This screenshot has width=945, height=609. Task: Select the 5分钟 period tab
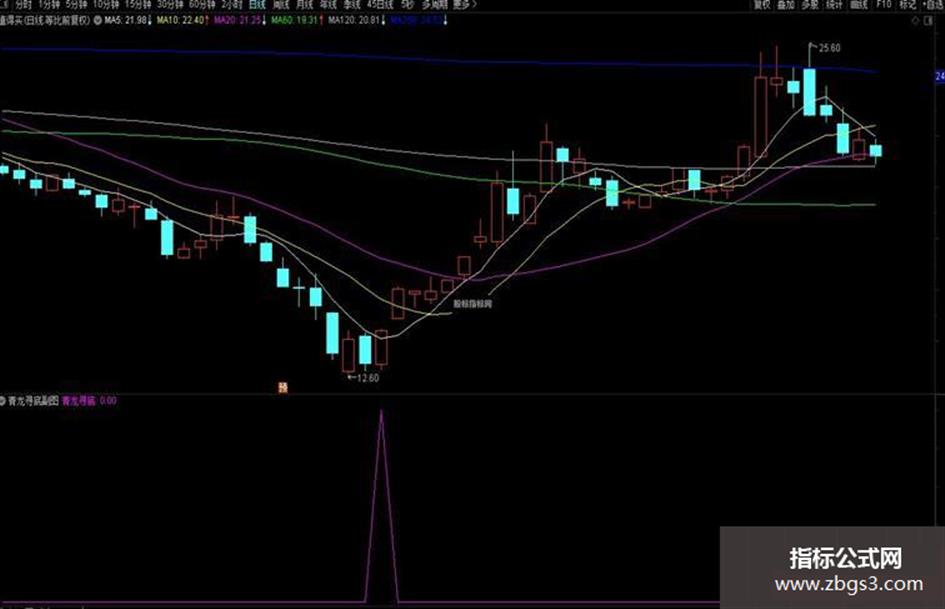[x=77, y=4]
